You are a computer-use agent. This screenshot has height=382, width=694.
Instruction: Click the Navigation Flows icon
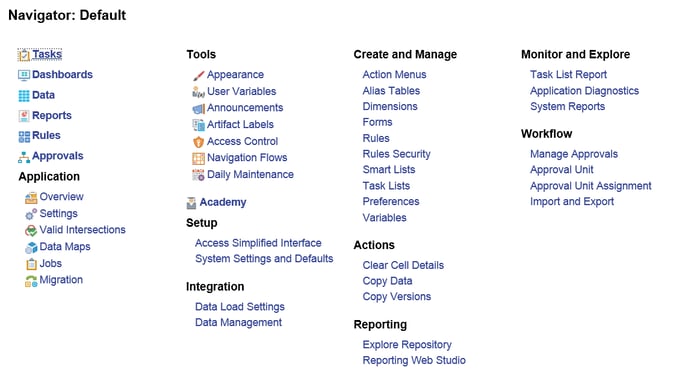[198, 158]
